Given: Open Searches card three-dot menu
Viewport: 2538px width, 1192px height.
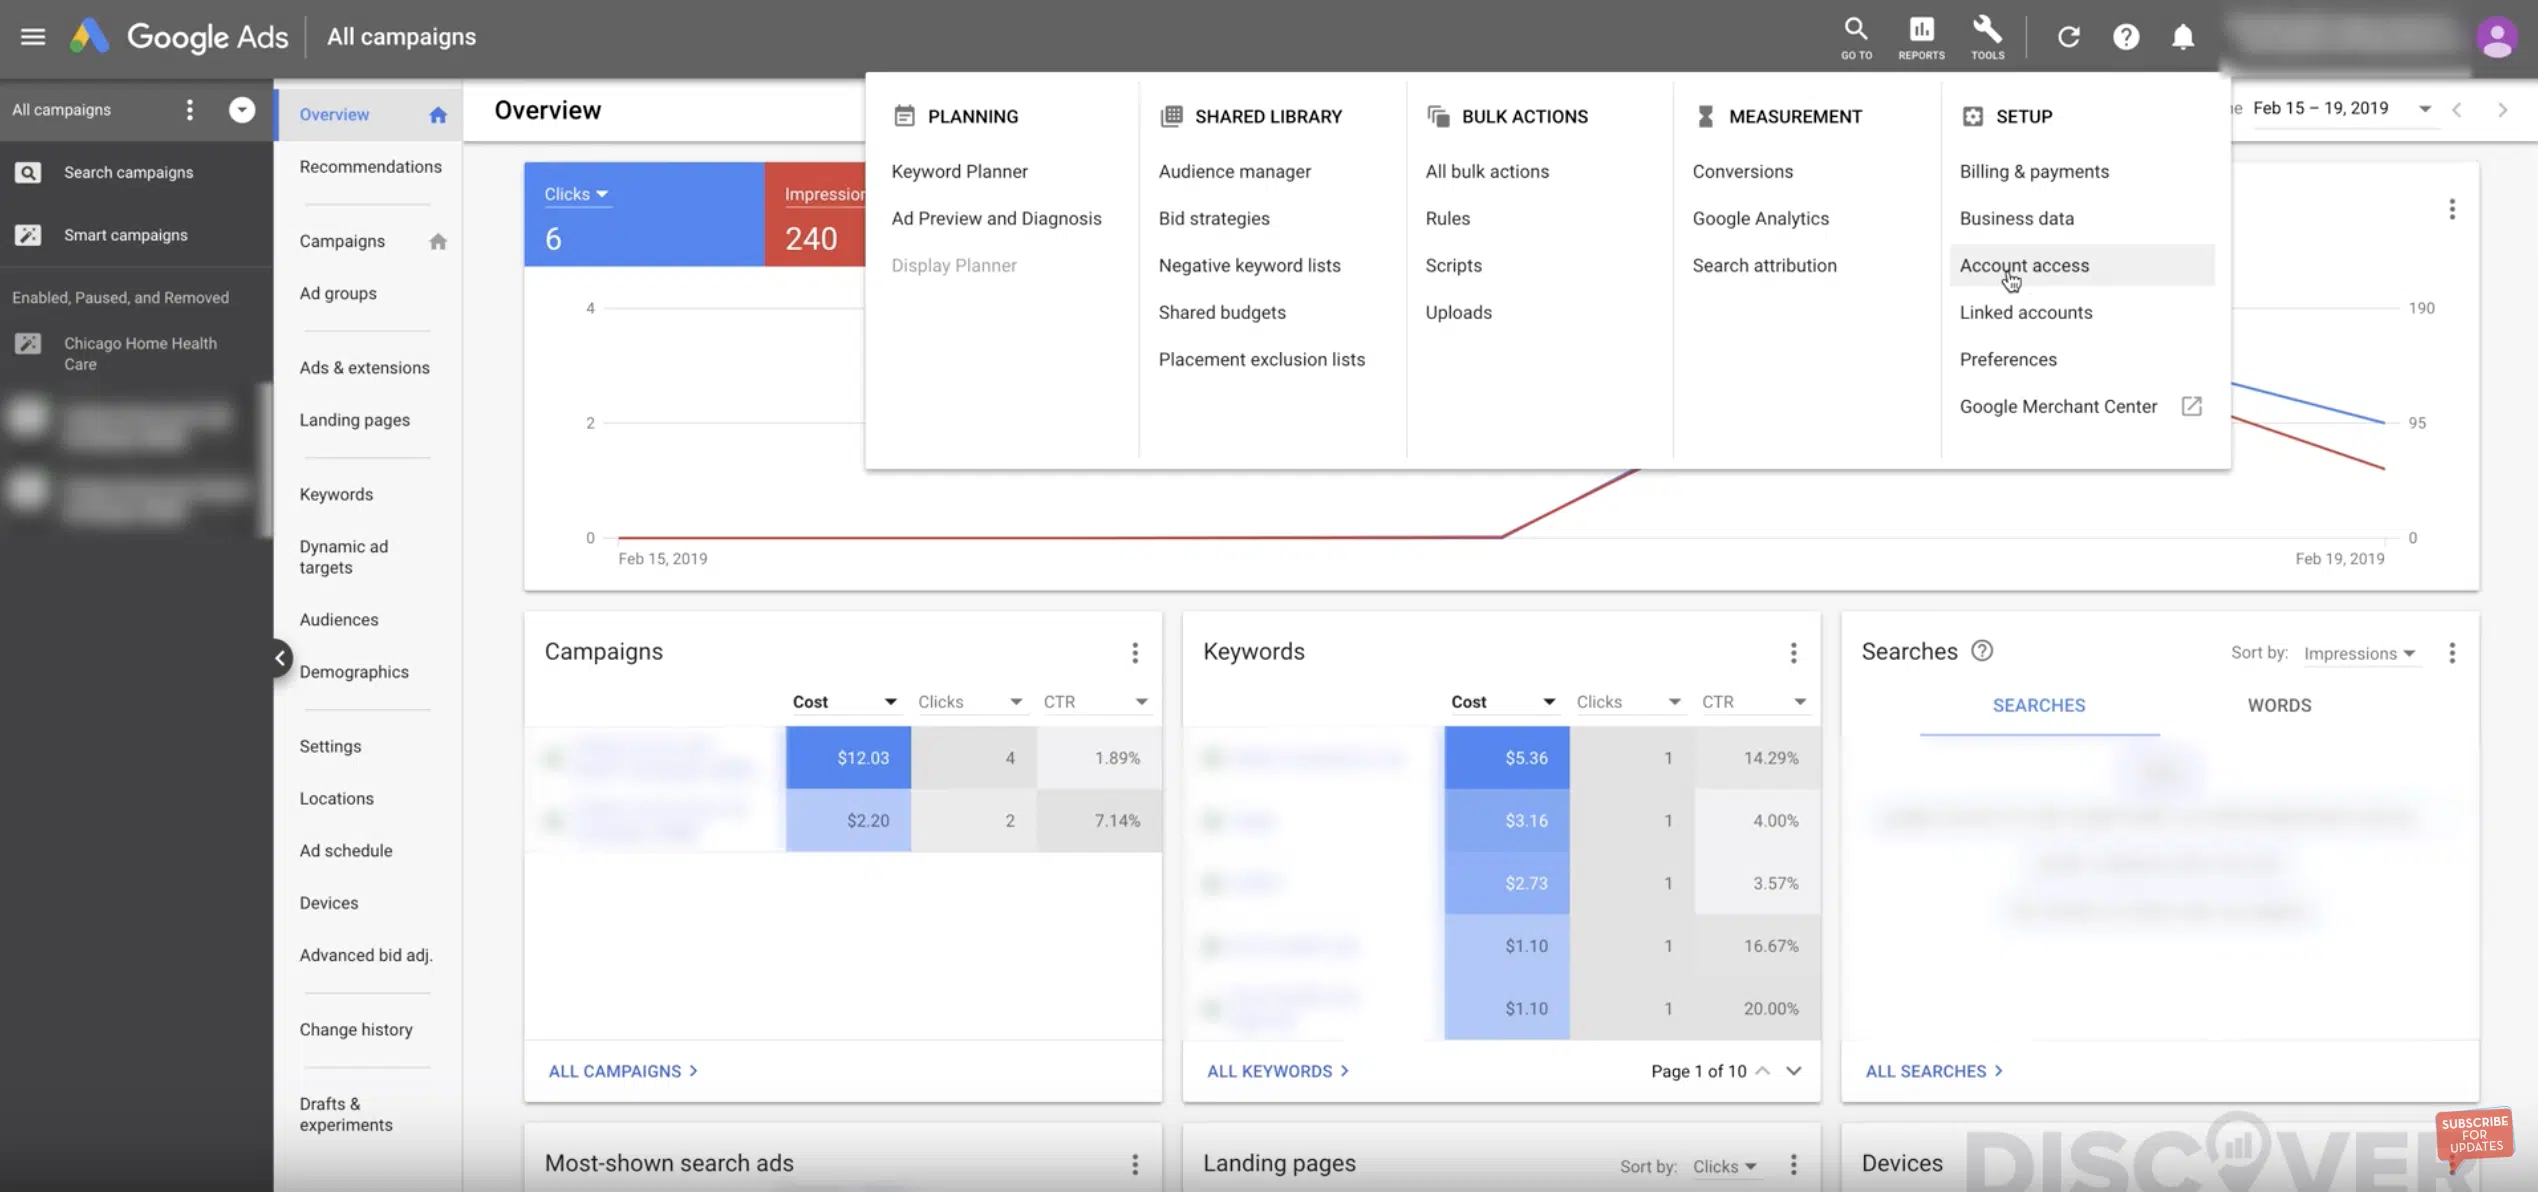Looking at the screenshot, I should [2451, 653].
